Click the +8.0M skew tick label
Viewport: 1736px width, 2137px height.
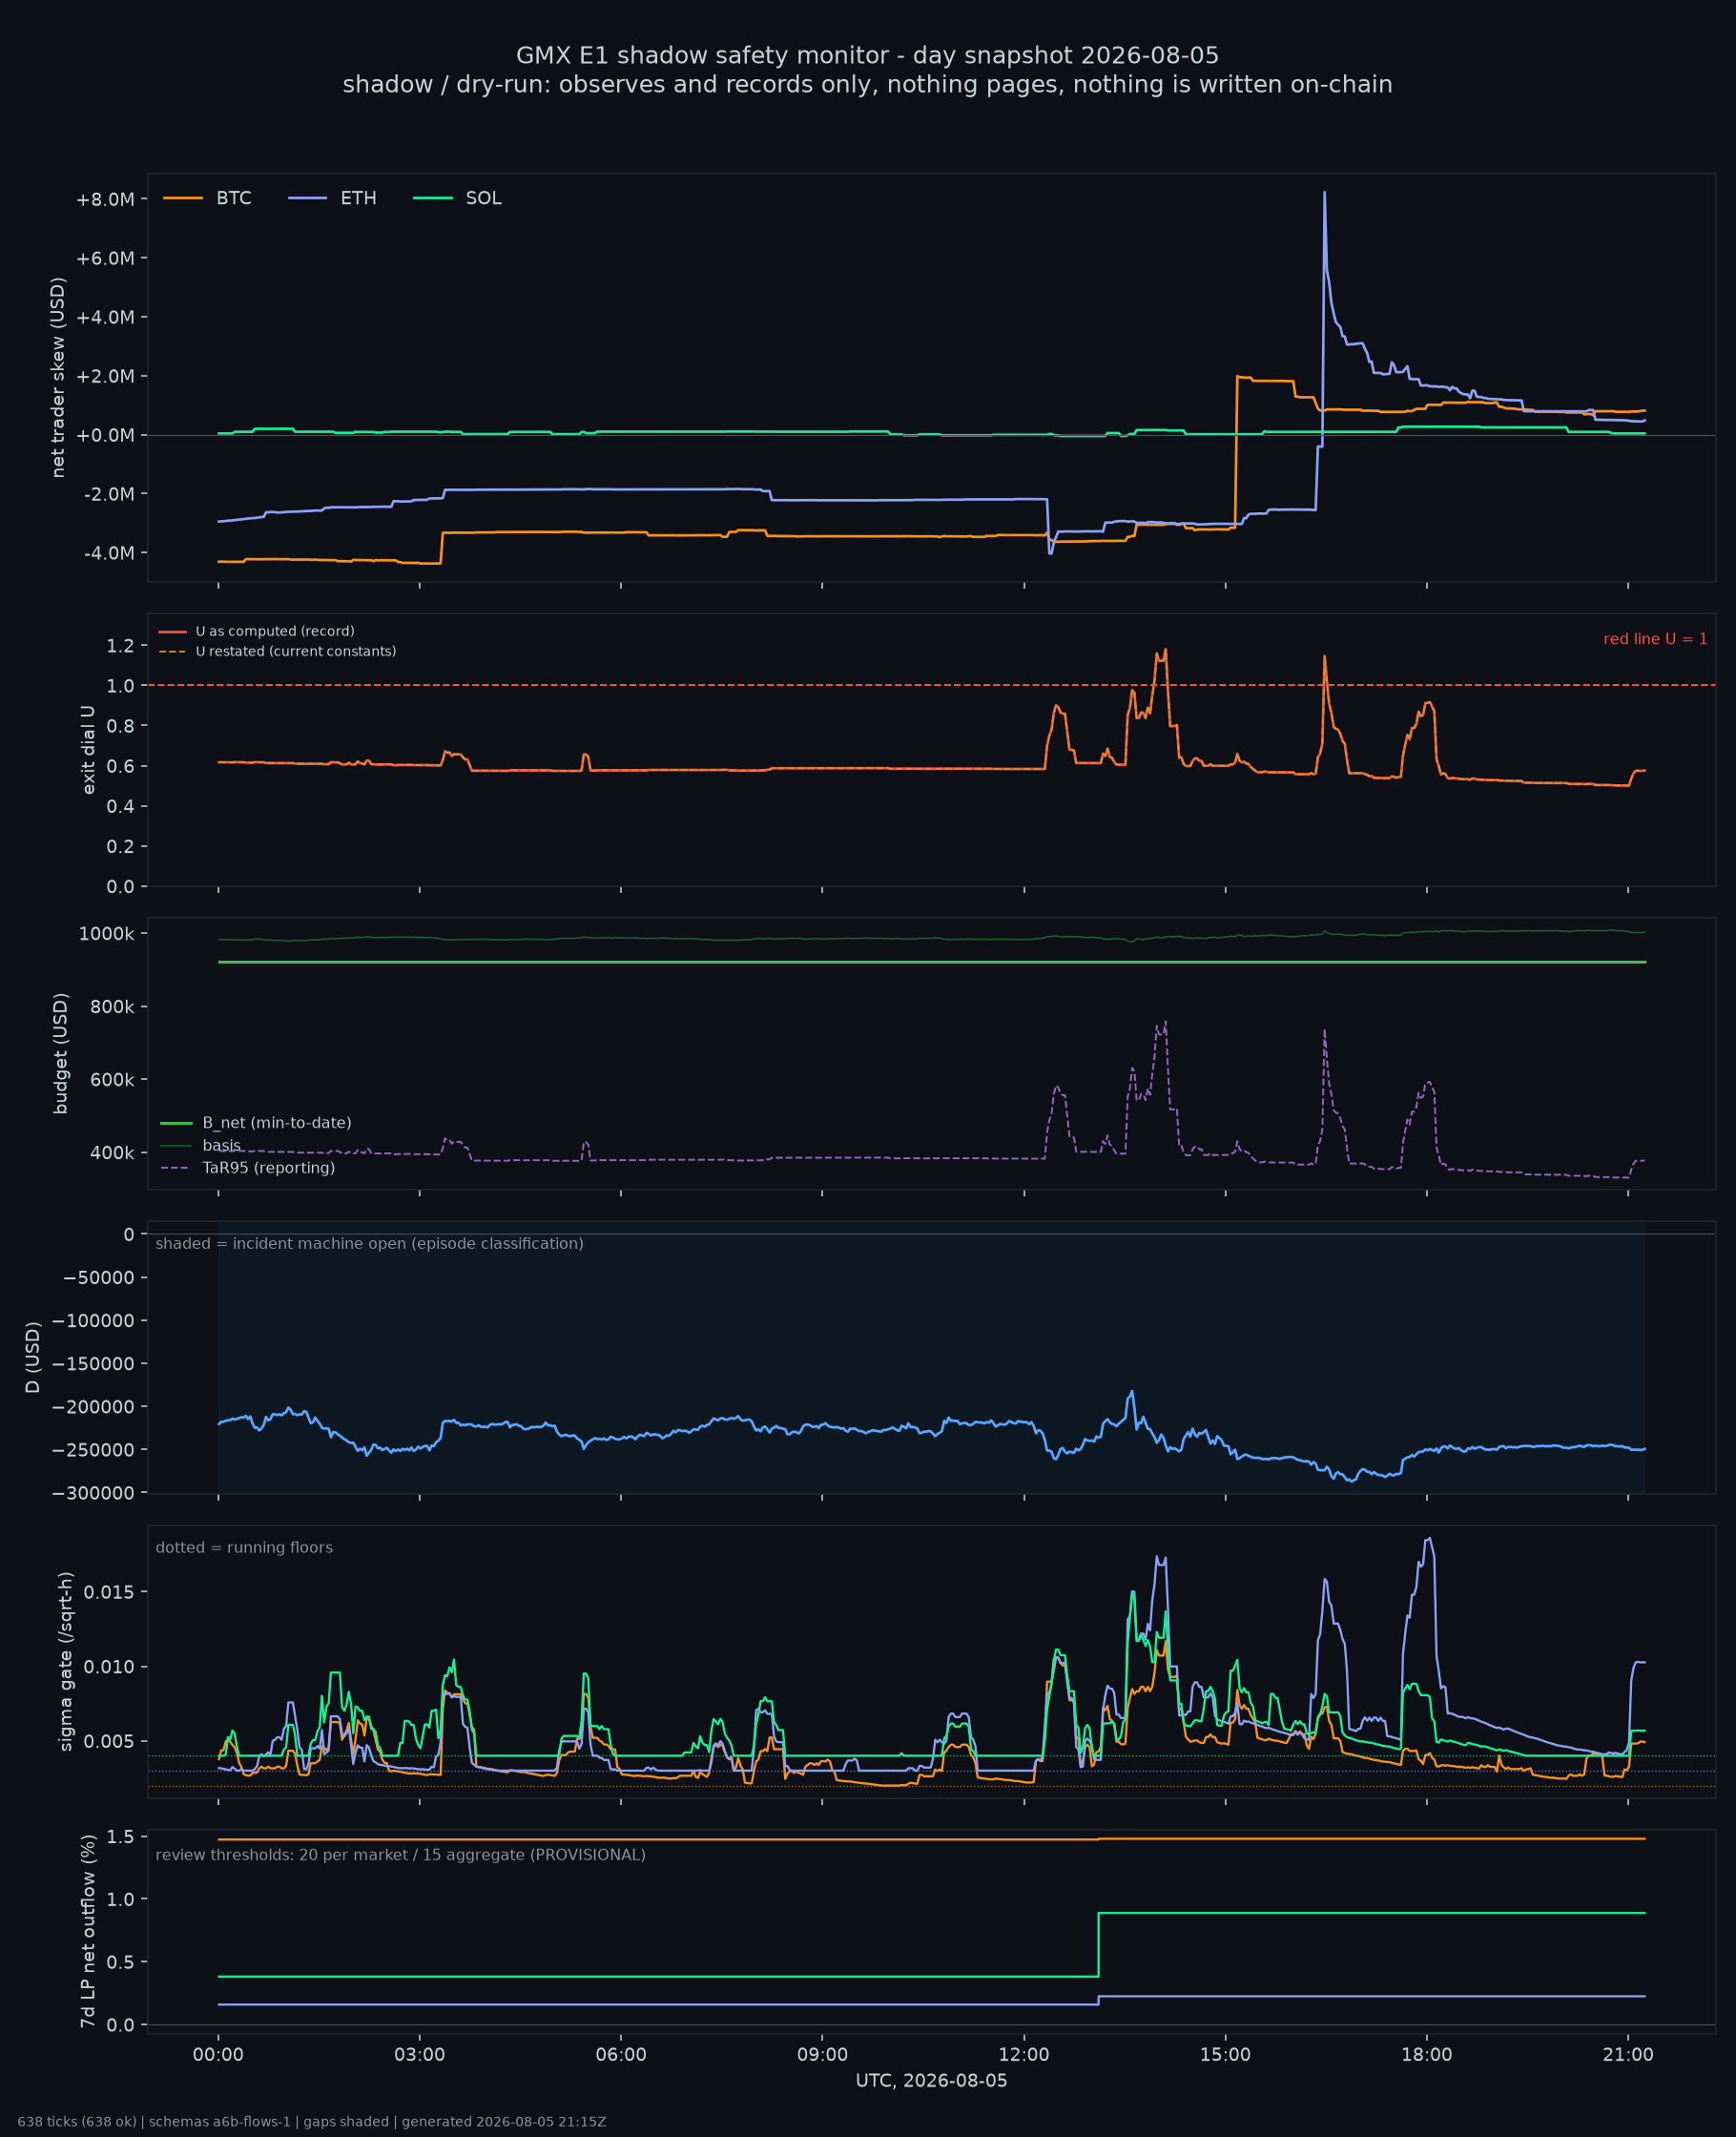point(105,200)
